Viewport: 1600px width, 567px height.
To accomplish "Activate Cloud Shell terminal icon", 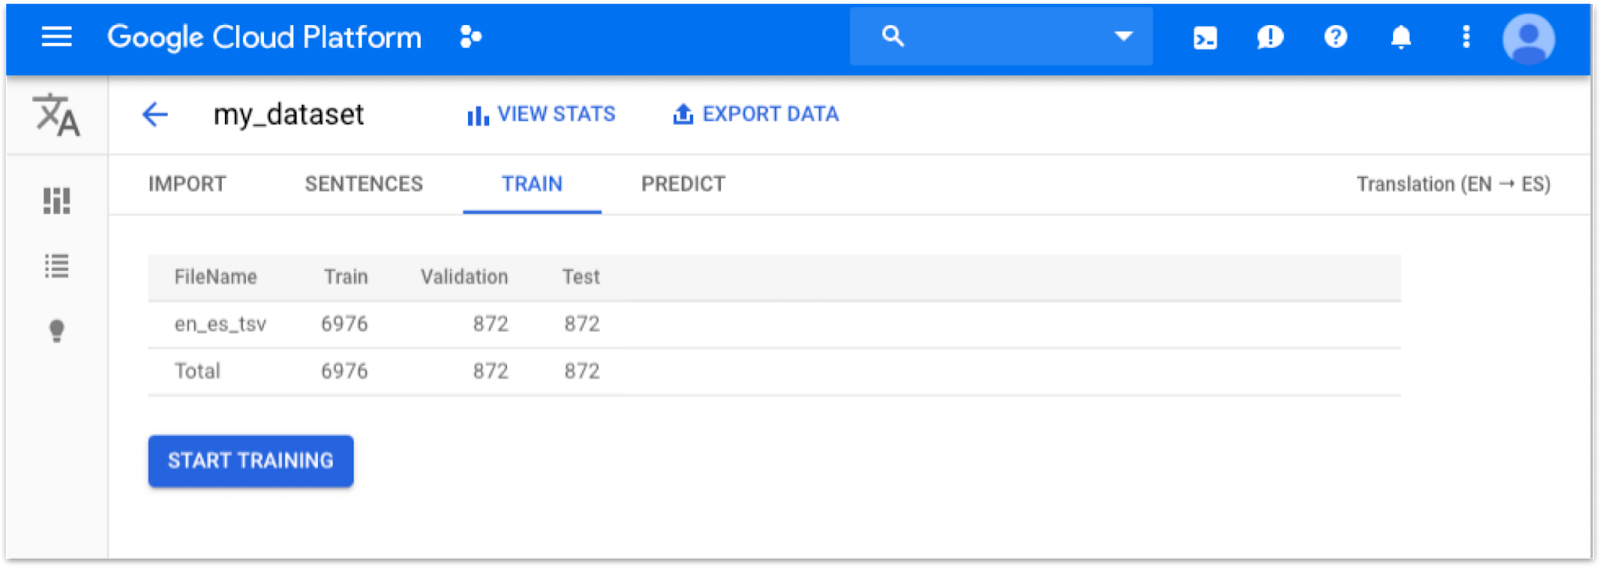I will pos(1205,38).
